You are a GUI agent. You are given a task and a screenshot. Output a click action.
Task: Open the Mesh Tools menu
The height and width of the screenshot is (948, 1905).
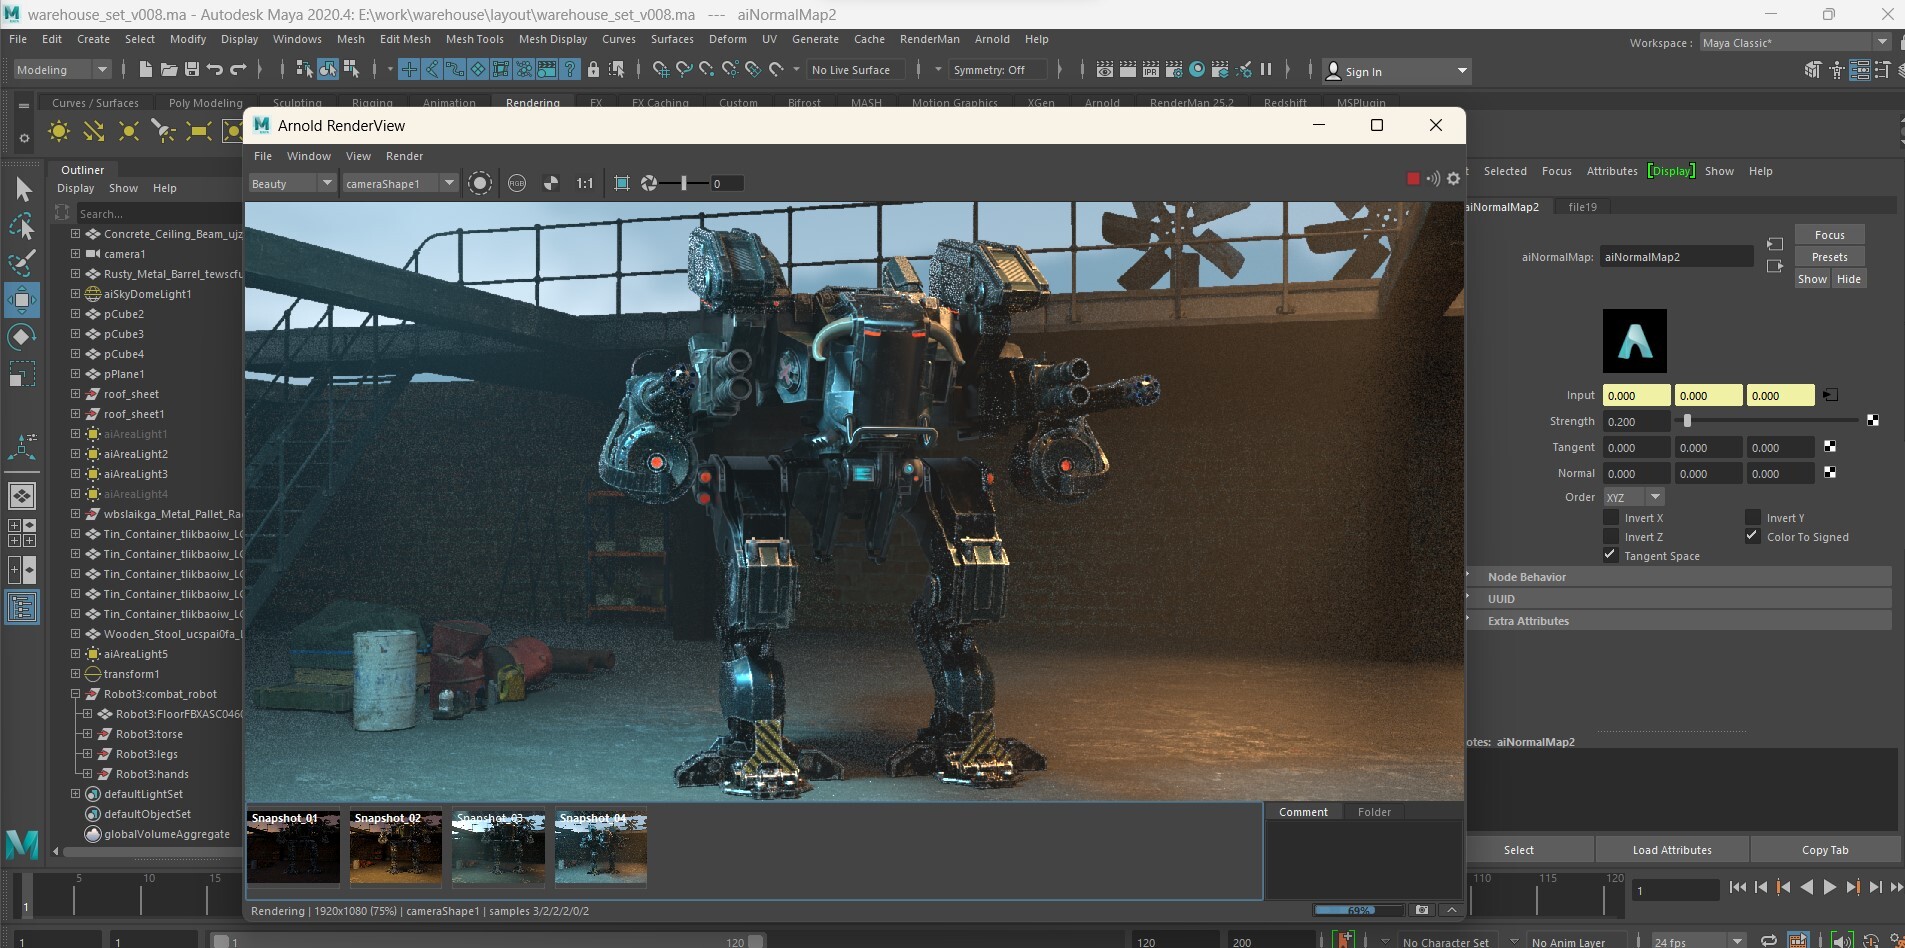(475, 39)
